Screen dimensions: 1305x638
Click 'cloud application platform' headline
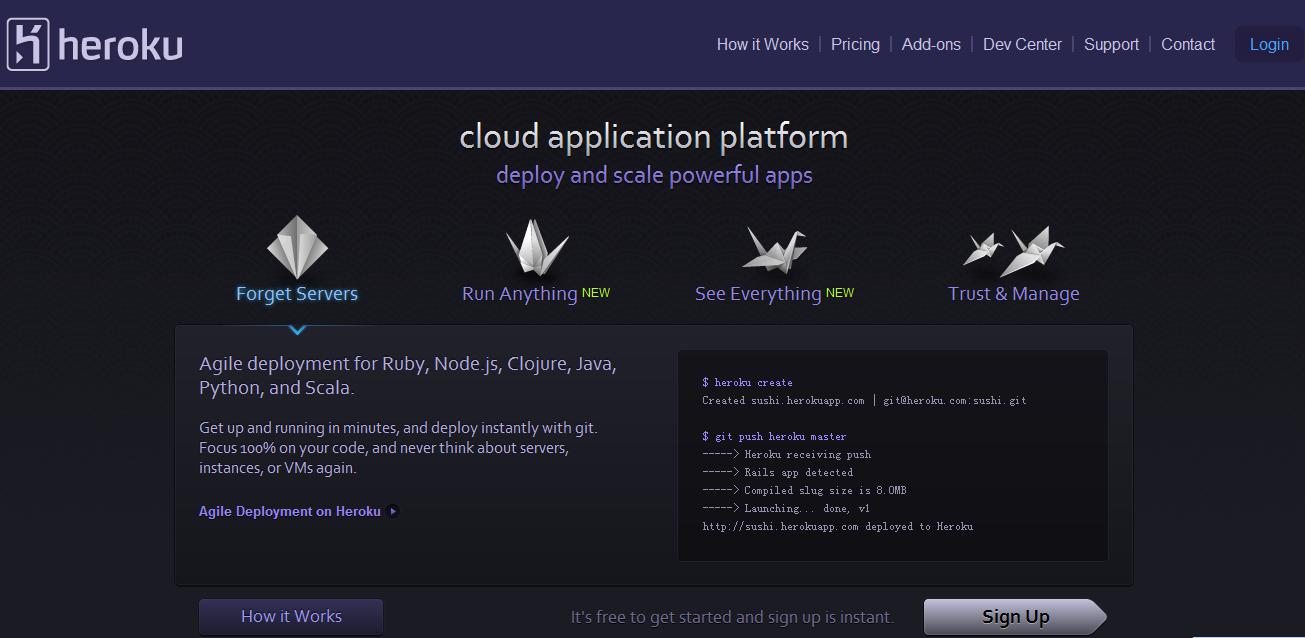[x=653, y=136]
